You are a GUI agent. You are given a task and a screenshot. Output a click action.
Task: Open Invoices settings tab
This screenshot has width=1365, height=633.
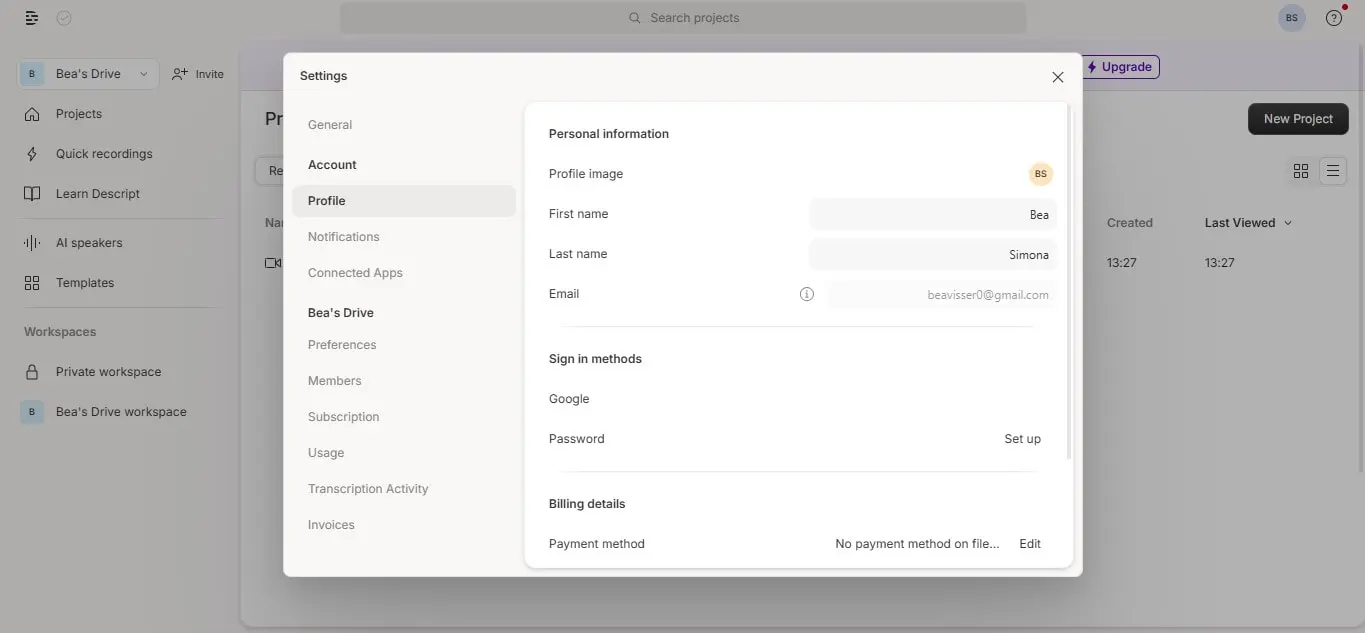[331, 525]
